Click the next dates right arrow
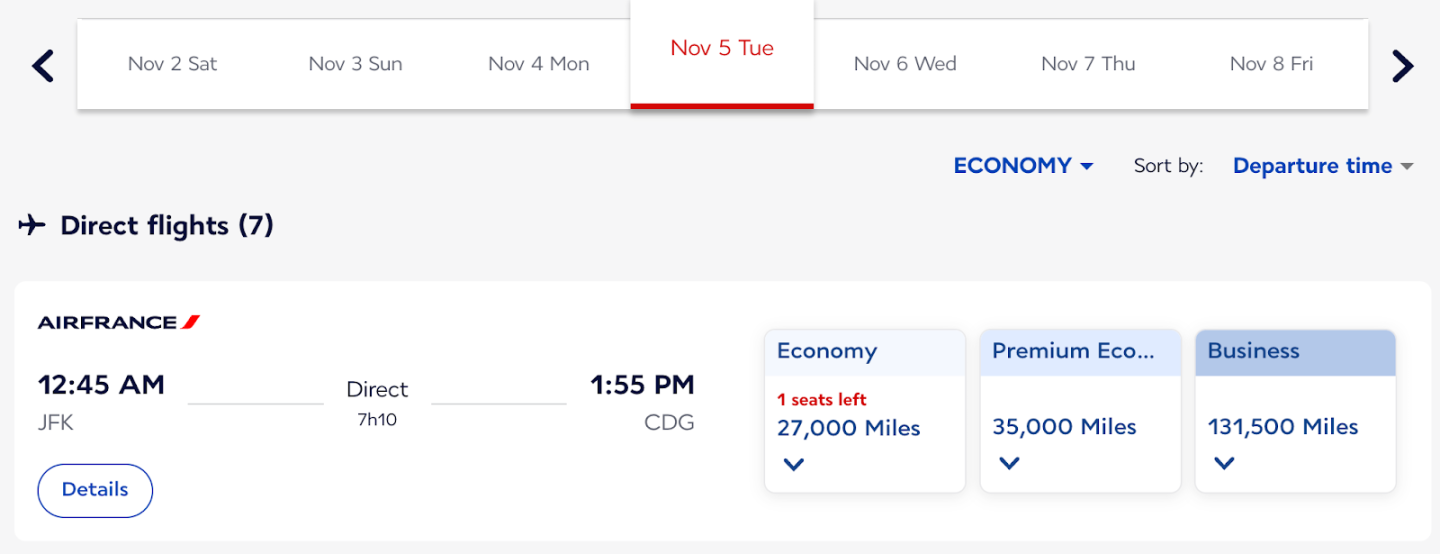This screenshot has height=554, width=1440. pyautogui.click(x=1403, y=66)
